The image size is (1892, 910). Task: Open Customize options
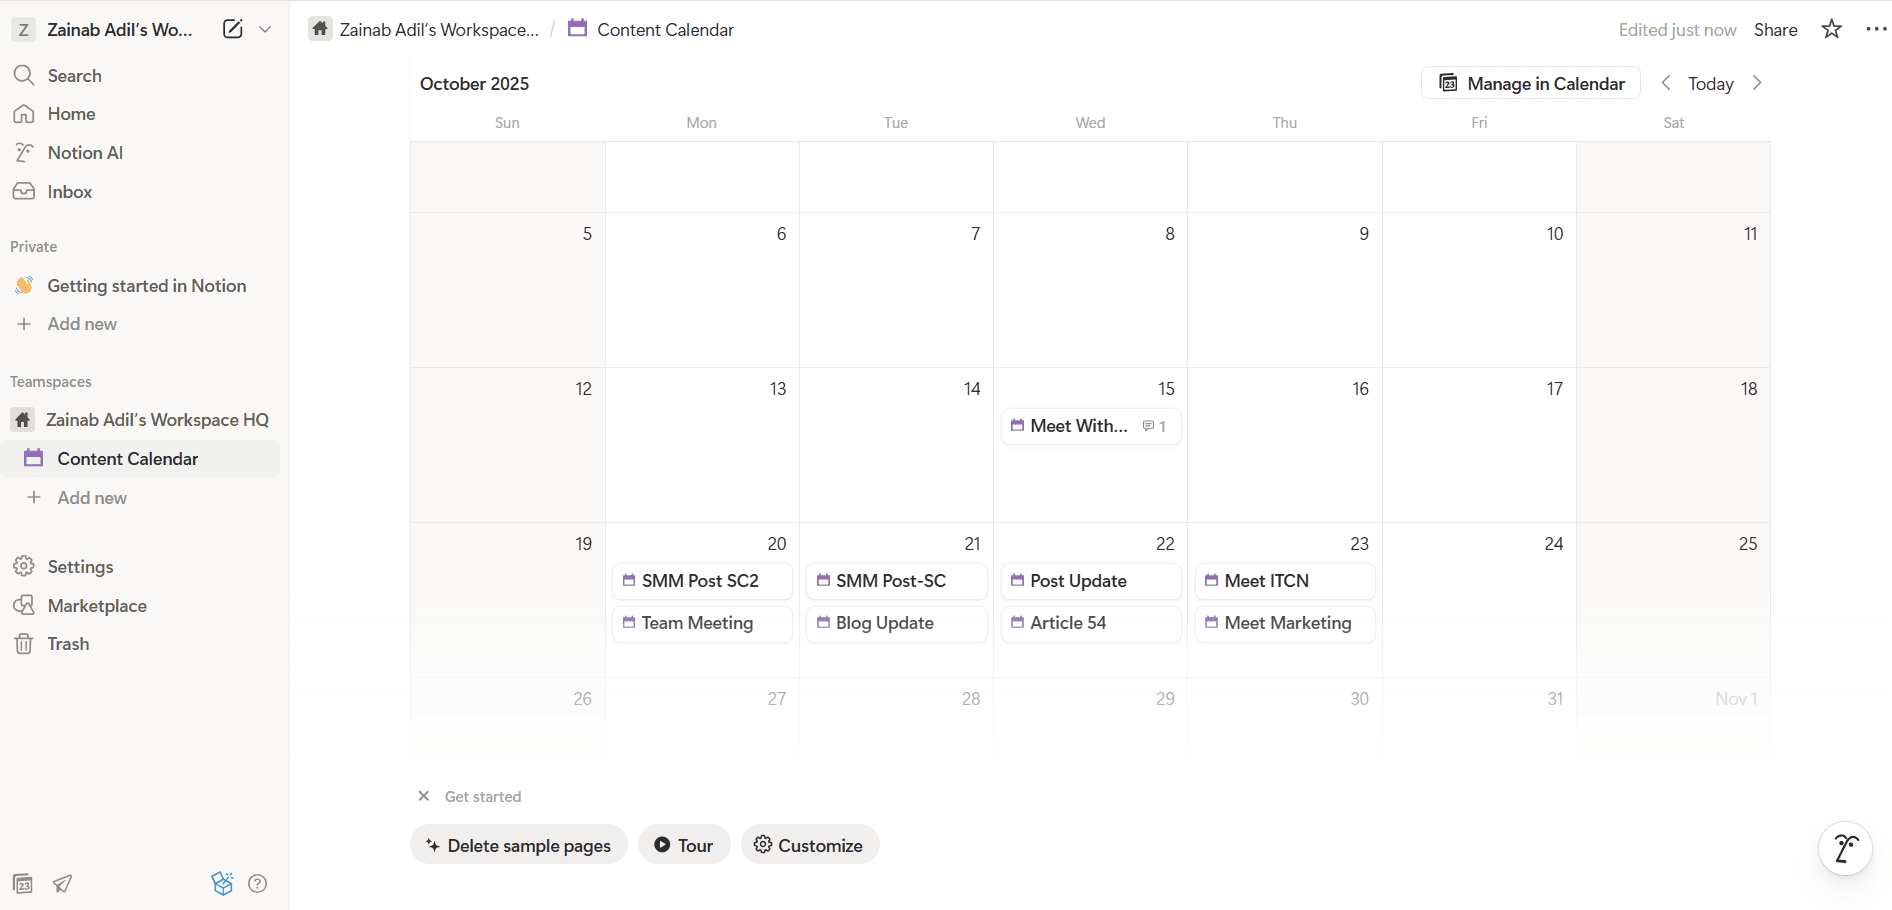click(809, 845)
